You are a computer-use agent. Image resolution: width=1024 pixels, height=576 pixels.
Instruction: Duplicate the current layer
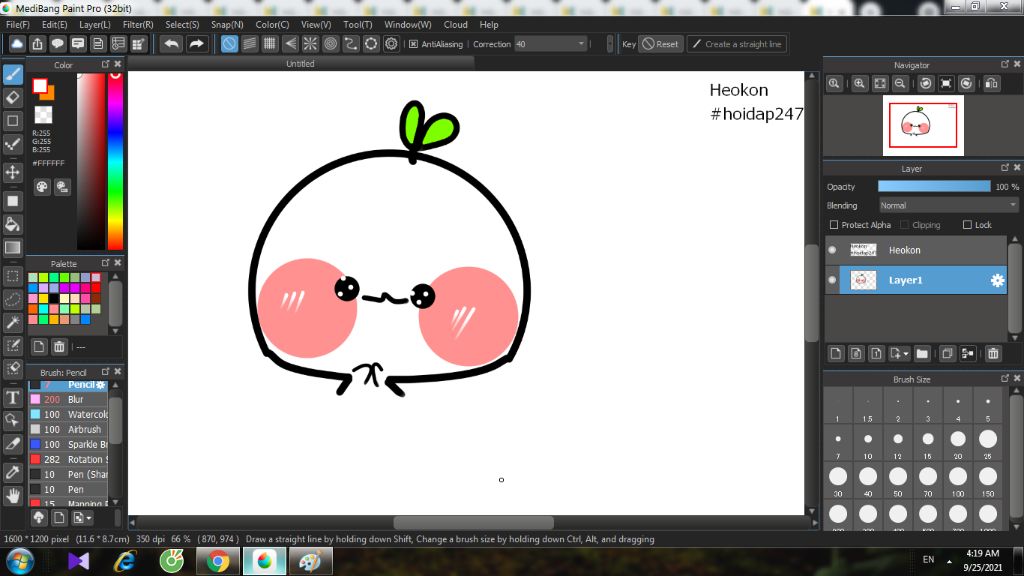tap(947, 353)
